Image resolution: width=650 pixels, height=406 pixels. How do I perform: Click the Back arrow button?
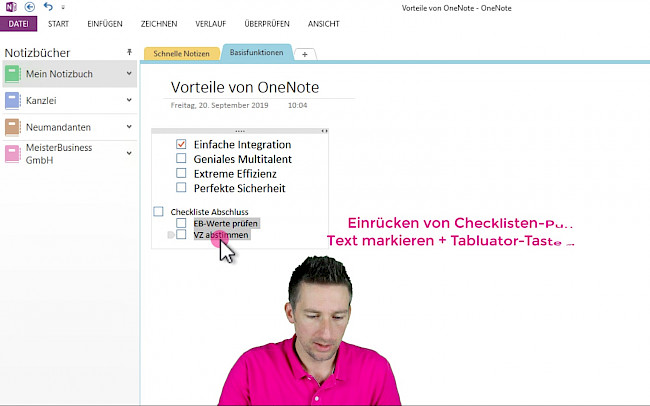tap(29, 7)
